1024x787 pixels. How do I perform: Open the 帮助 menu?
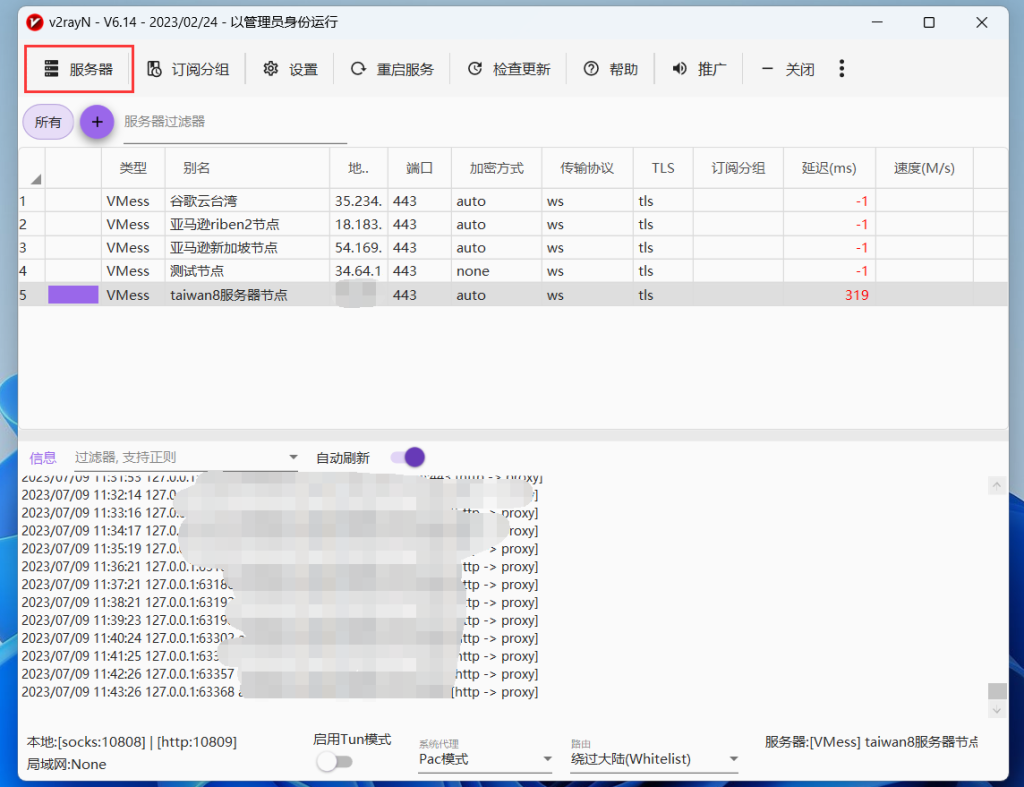[x=611, y=69]
